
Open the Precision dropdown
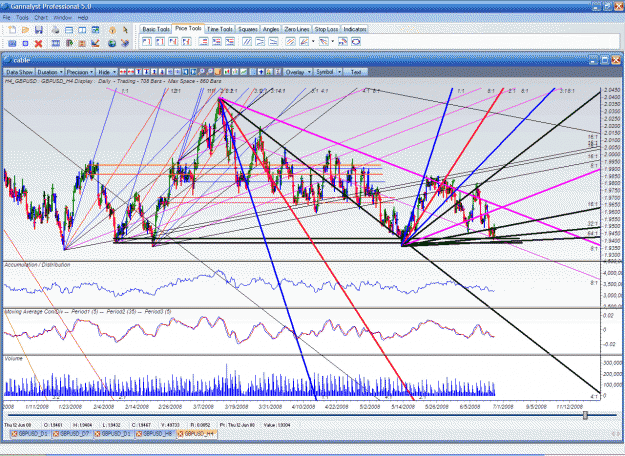(80, 72)
